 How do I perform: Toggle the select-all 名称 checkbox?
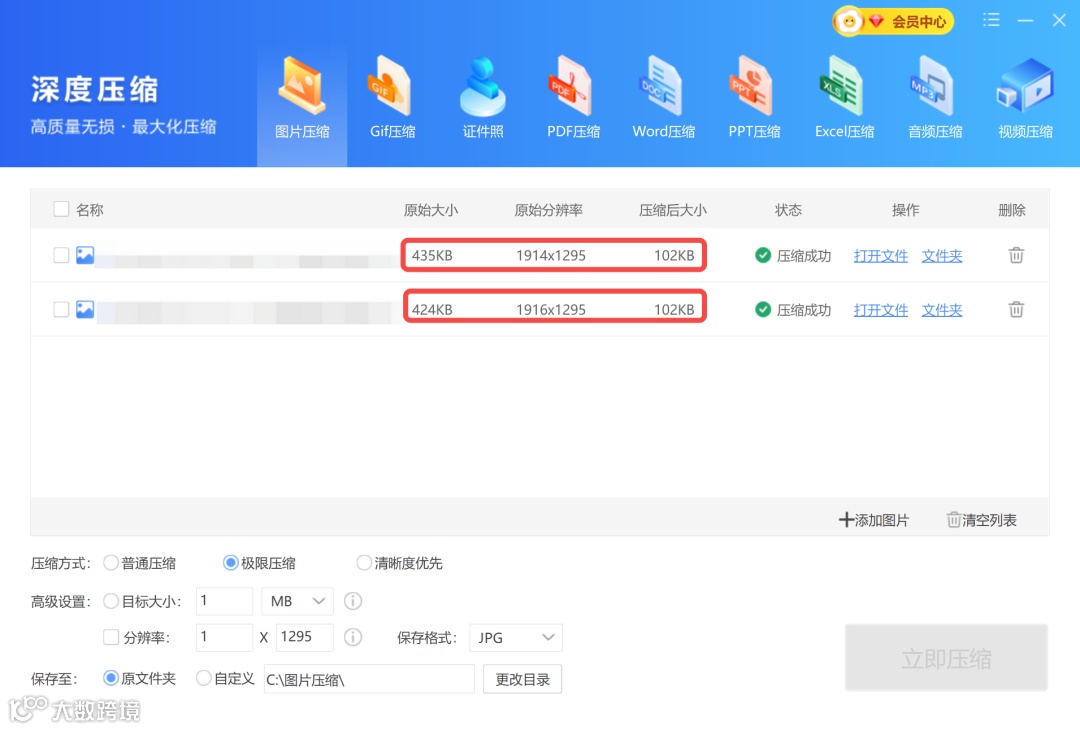[x=61, y=209]
